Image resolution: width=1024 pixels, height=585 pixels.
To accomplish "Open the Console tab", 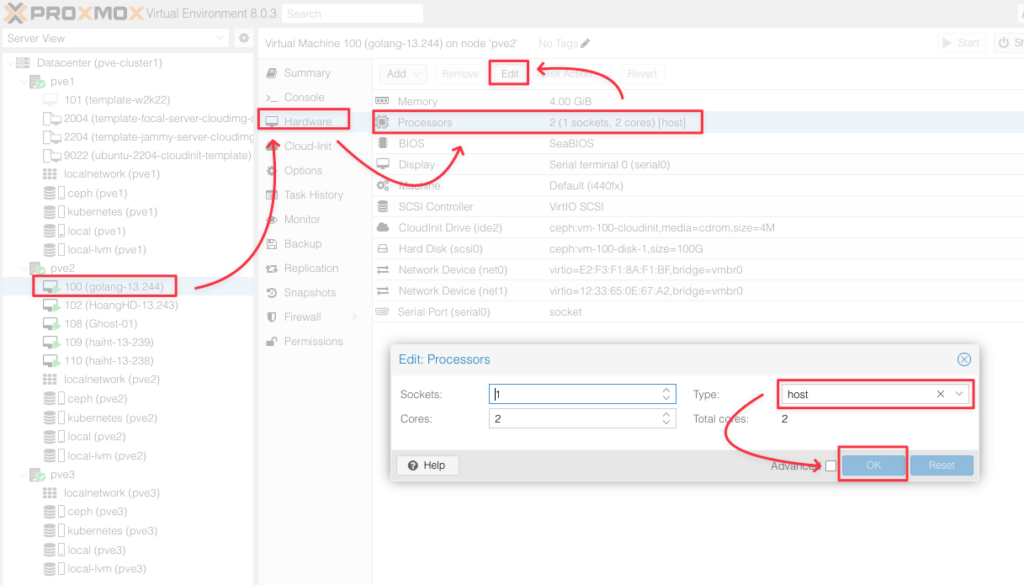I will [306, 97].
